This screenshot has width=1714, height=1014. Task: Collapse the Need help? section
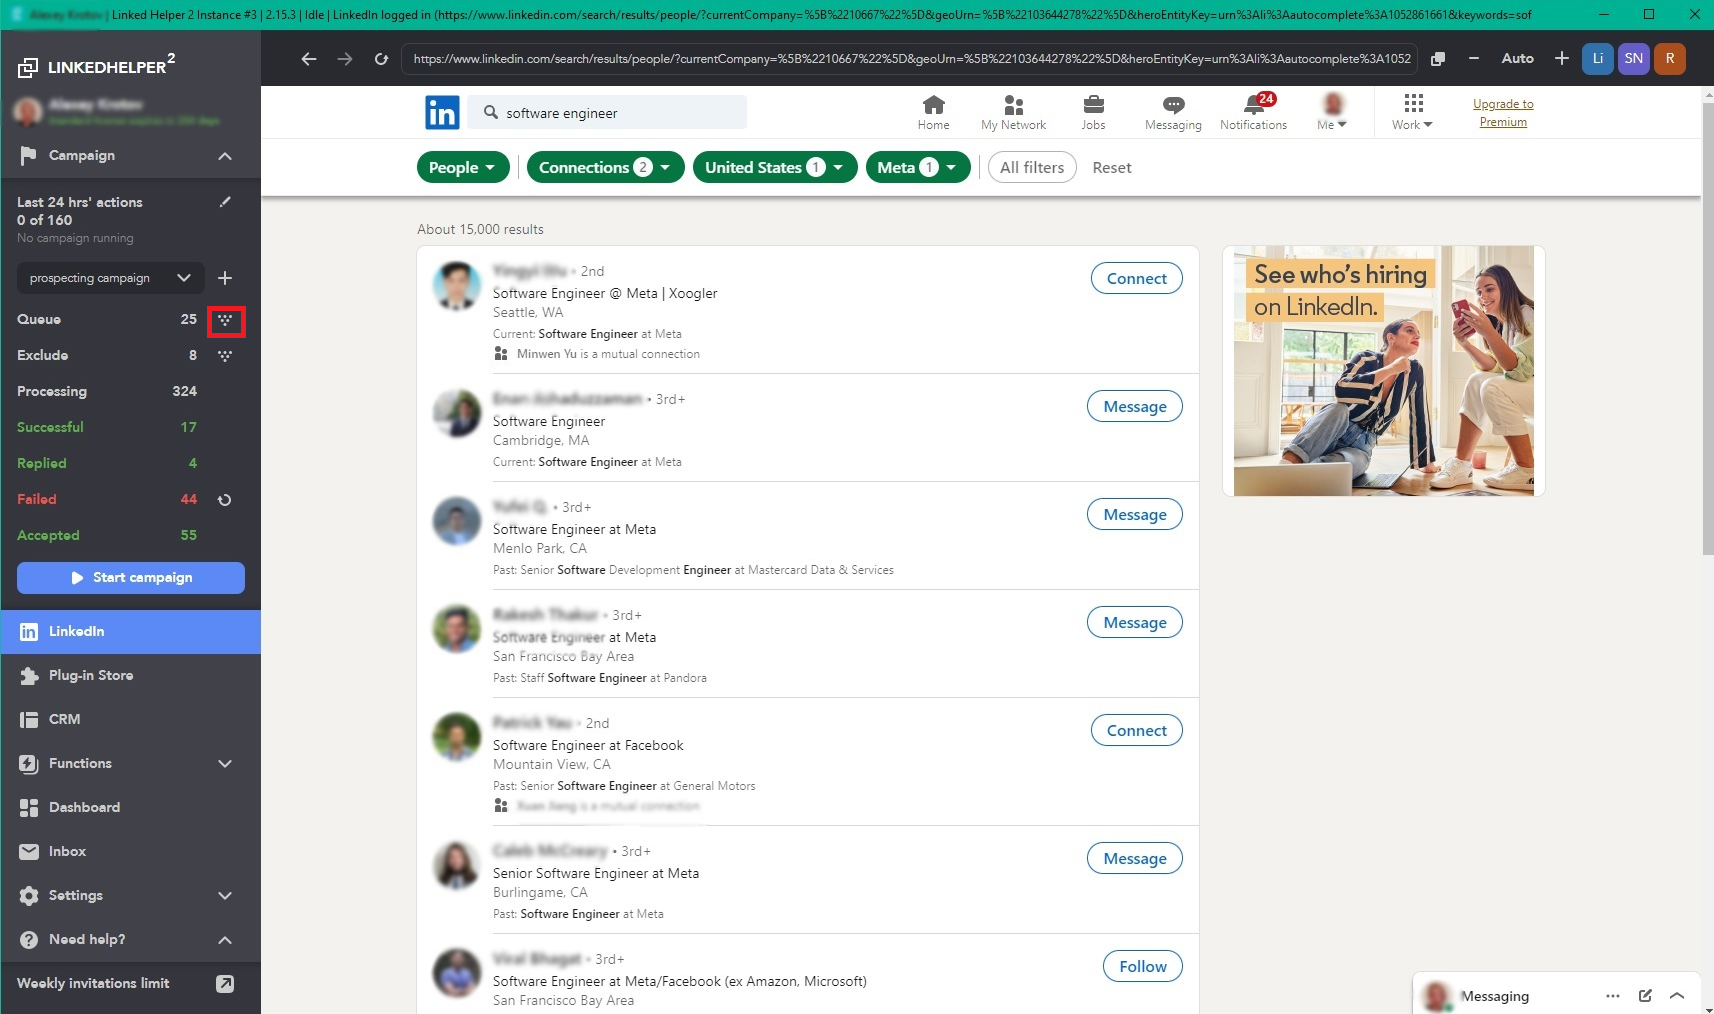pos(225,940)
